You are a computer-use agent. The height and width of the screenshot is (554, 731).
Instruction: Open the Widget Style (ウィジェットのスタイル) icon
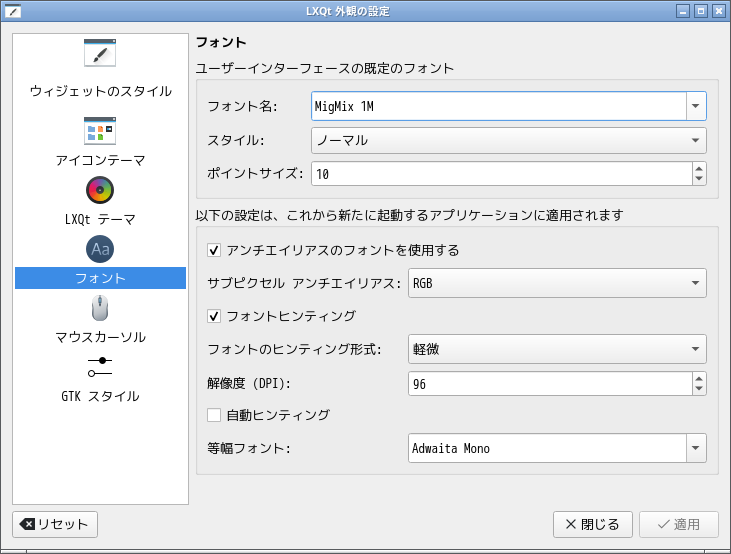pyautogui.click(x=100, y=53)
